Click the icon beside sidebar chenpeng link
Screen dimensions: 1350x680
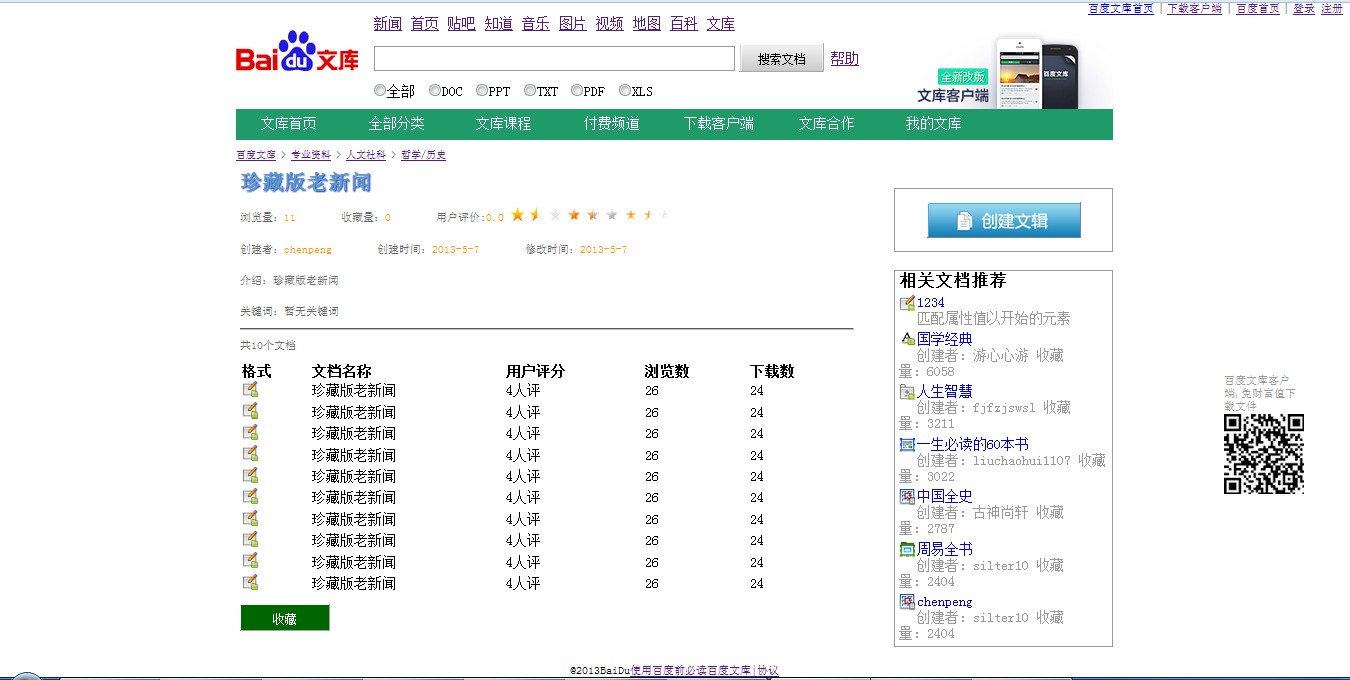click(907, 602)
